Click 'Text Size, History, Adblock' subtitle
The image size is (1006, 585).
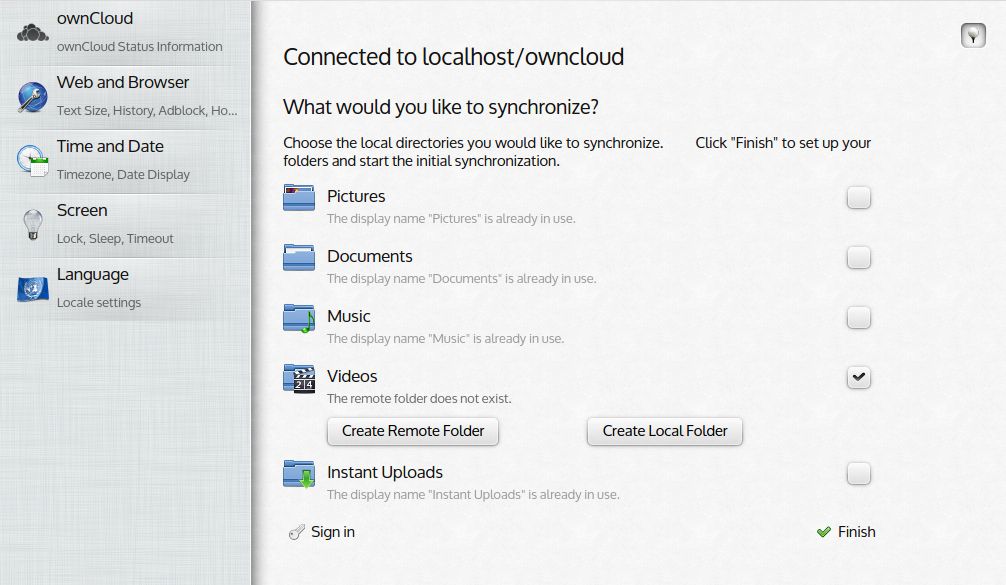point(147,110)
